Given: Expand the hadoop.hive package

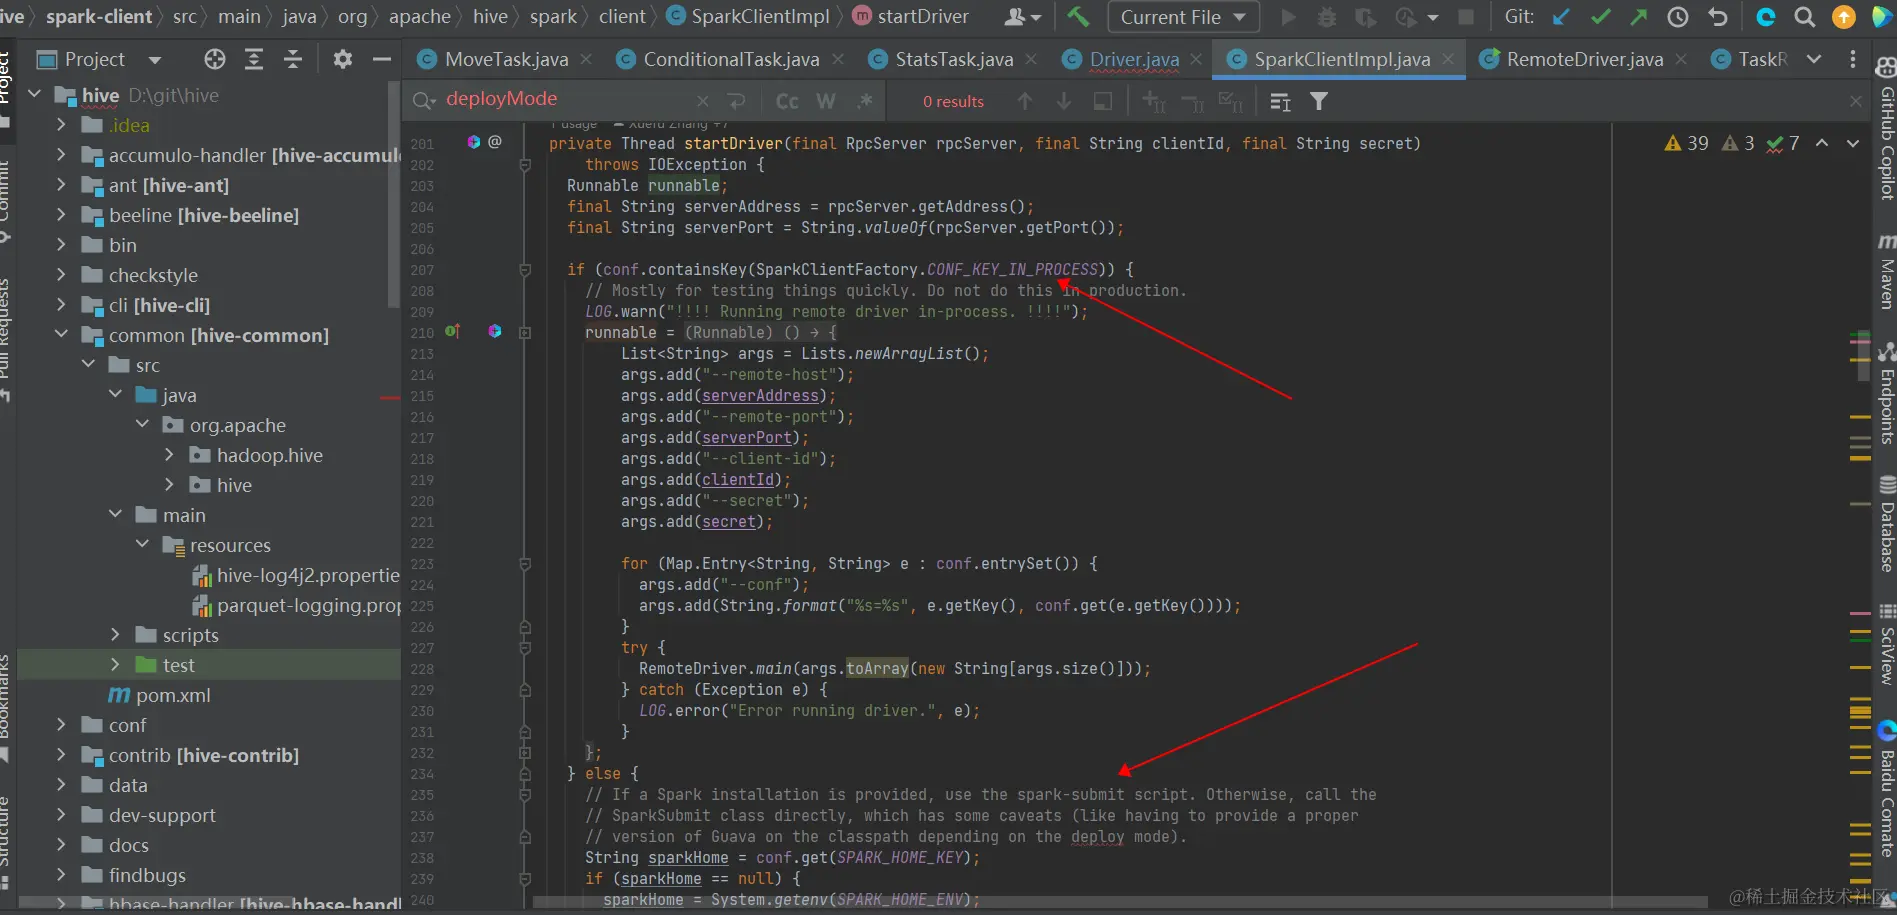Looking at the screenshot, I should 169,455.
